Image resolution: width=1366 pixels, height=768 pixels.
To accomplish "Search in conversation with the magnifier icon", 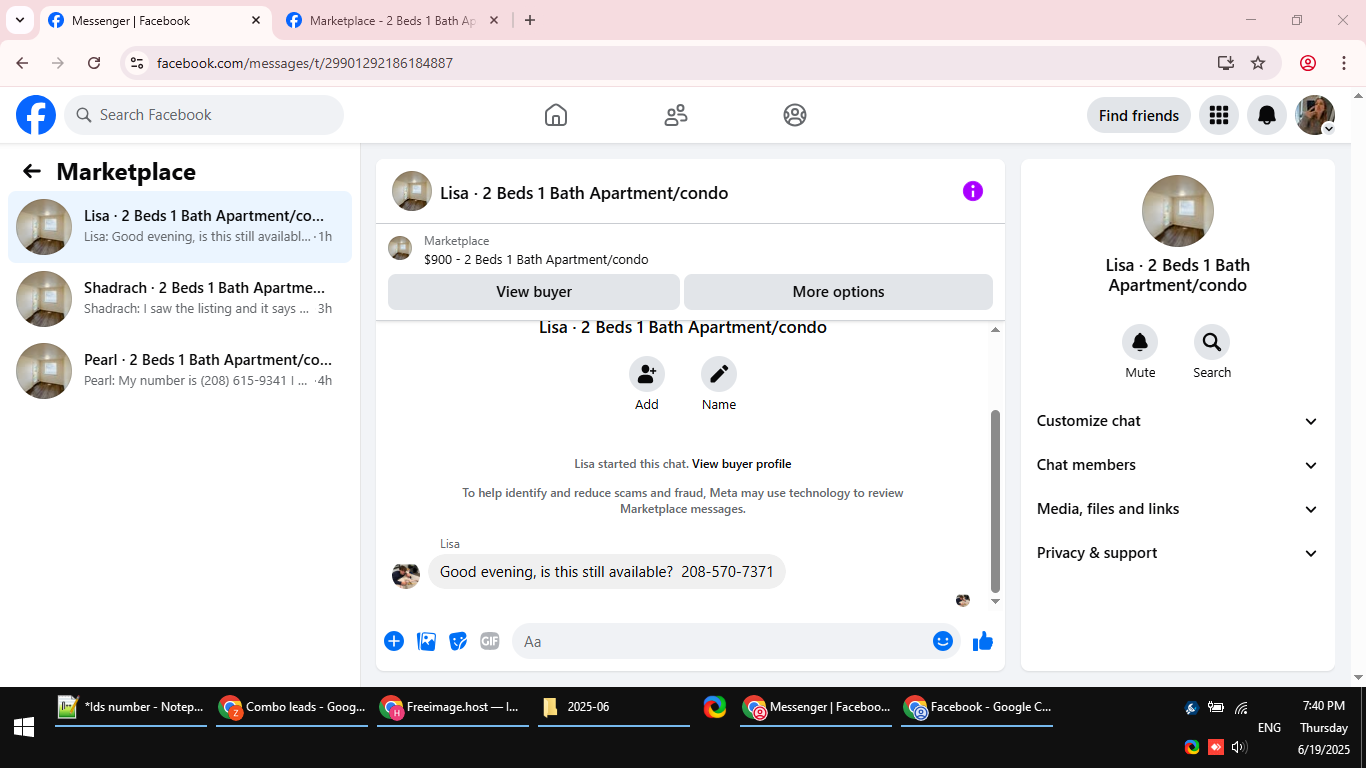I will [1212, 342].
